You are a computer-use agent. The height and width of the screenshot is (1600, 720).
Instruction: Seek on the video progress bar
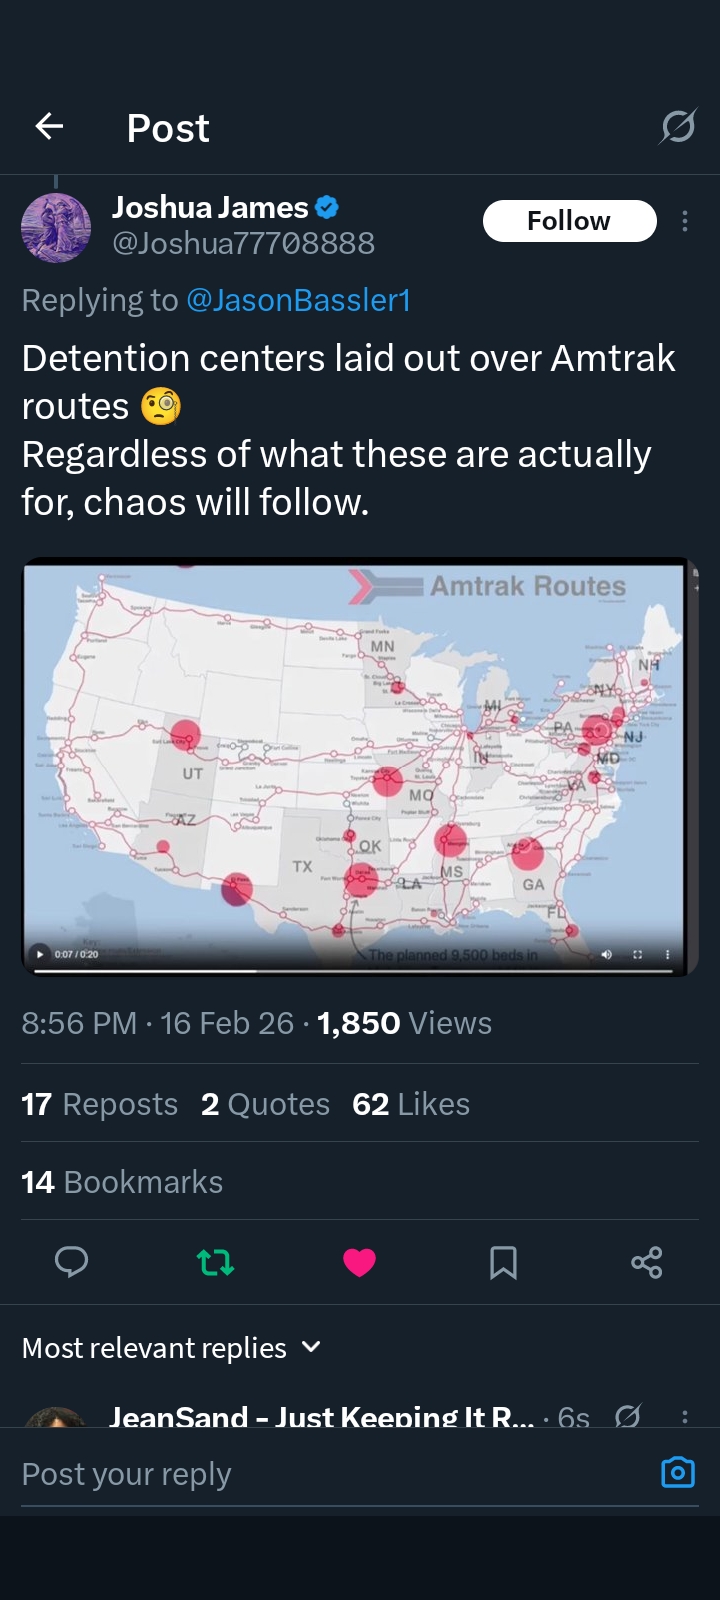[350, 970]
